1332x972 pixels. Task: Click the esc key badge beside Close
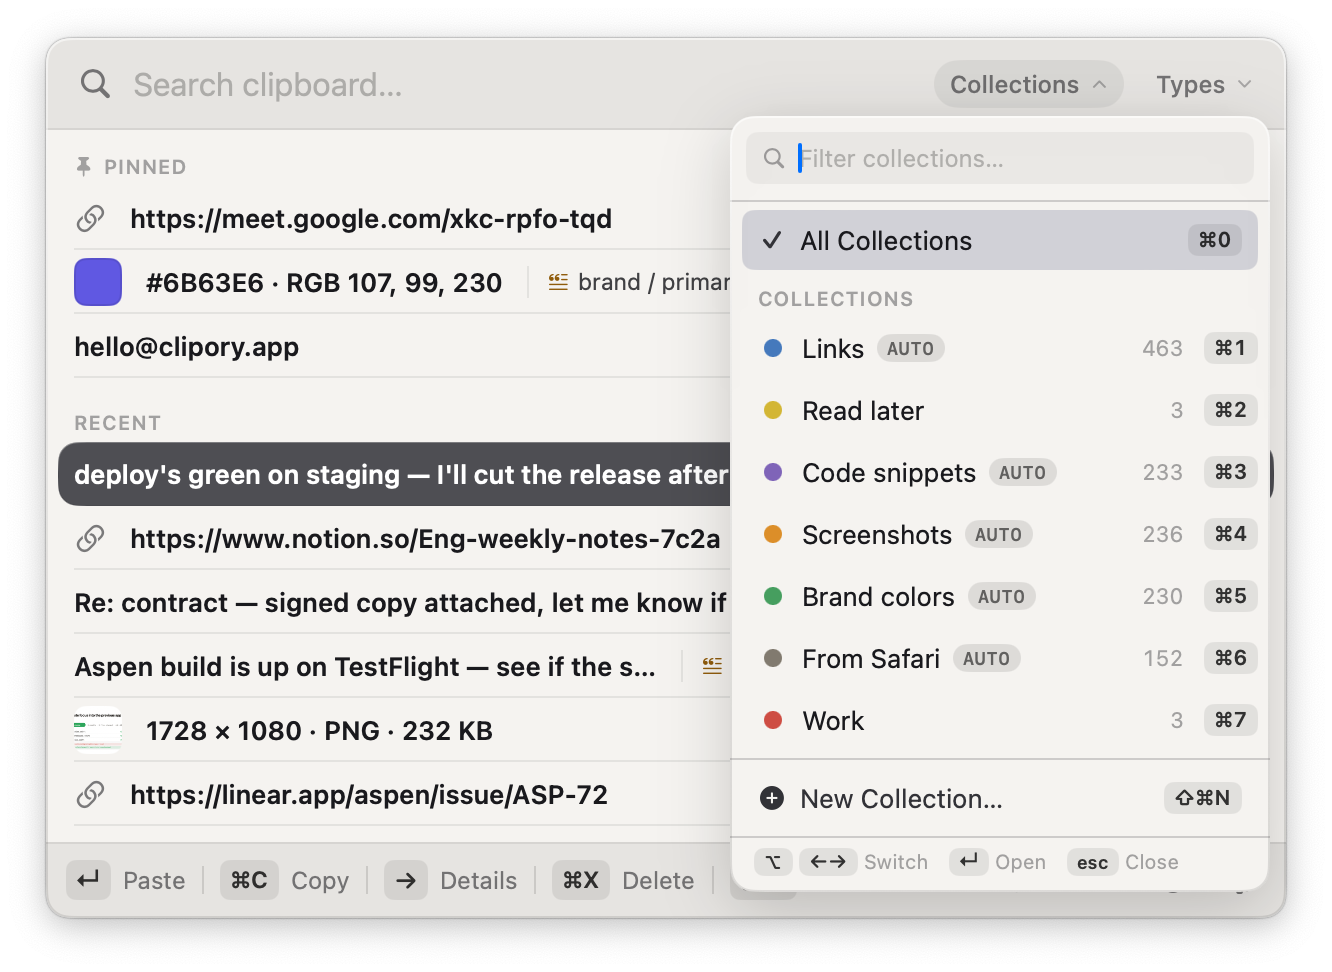(1092, 862)
